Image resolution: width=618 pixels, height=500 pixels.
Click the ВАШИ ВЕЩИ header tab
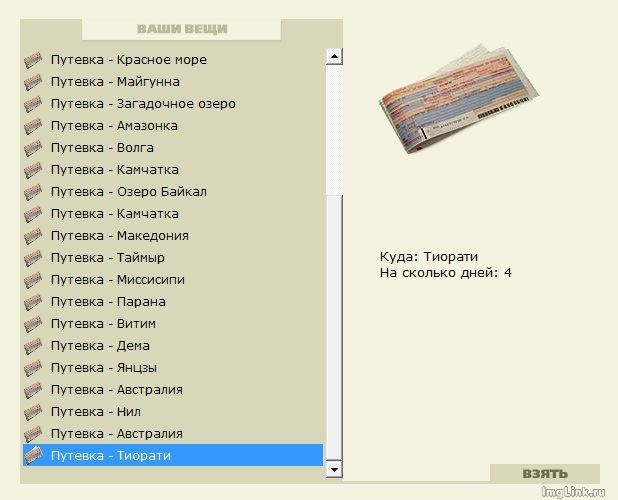[x=181, y=29]
